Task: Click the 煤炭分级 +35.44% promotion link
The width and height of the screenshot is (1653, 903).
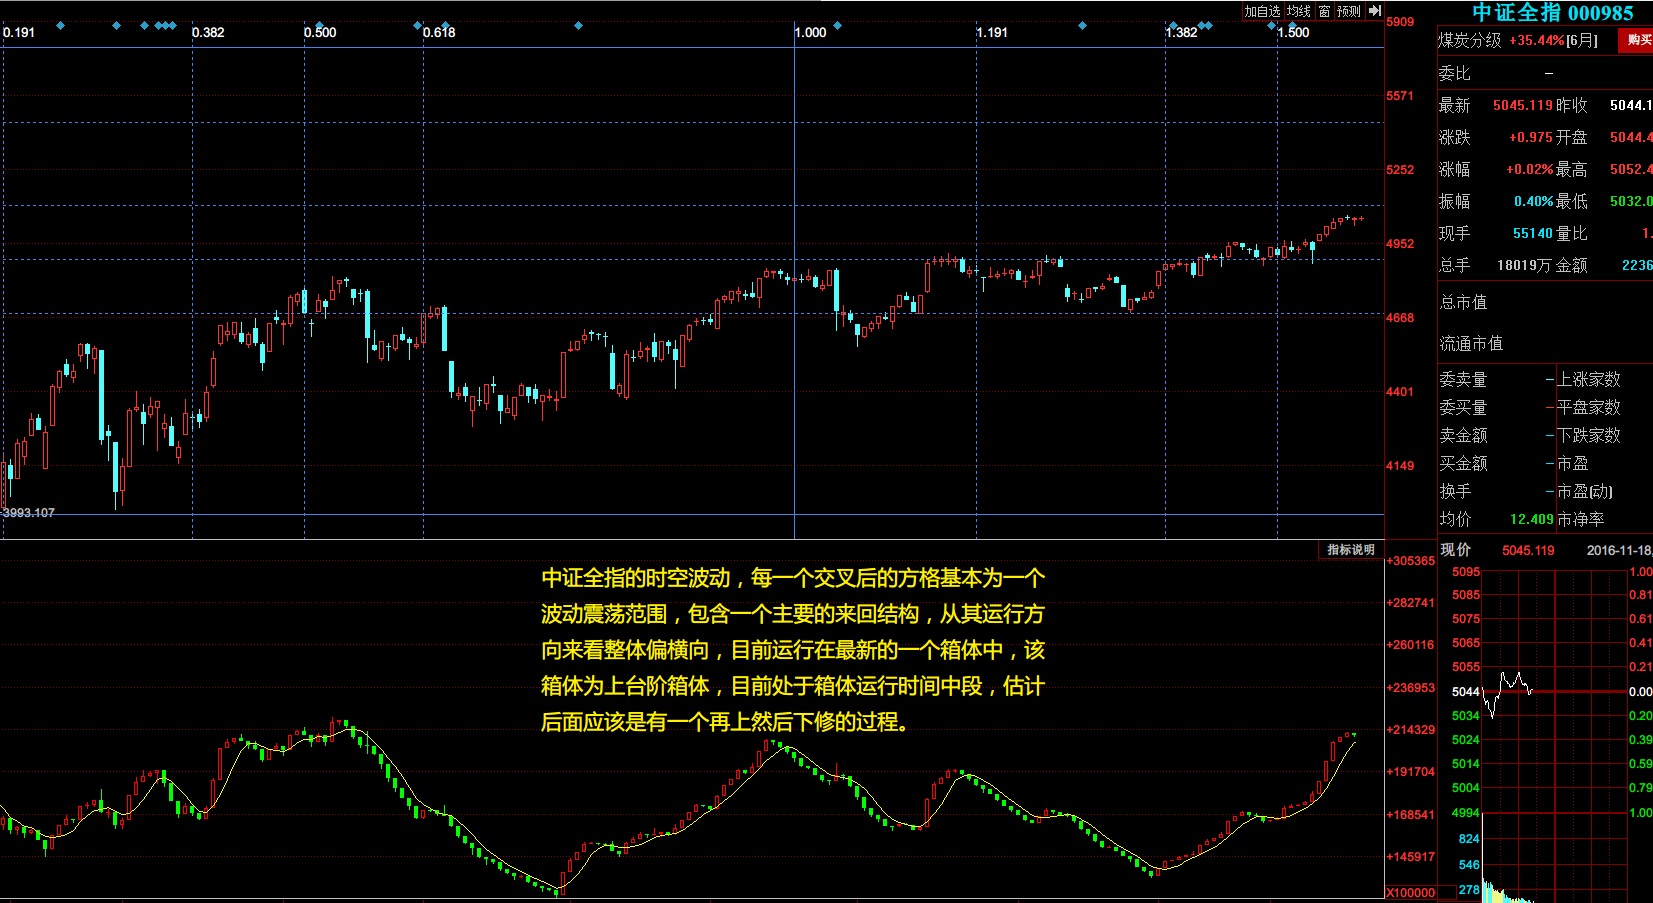Action: (x=1517, y=41)
